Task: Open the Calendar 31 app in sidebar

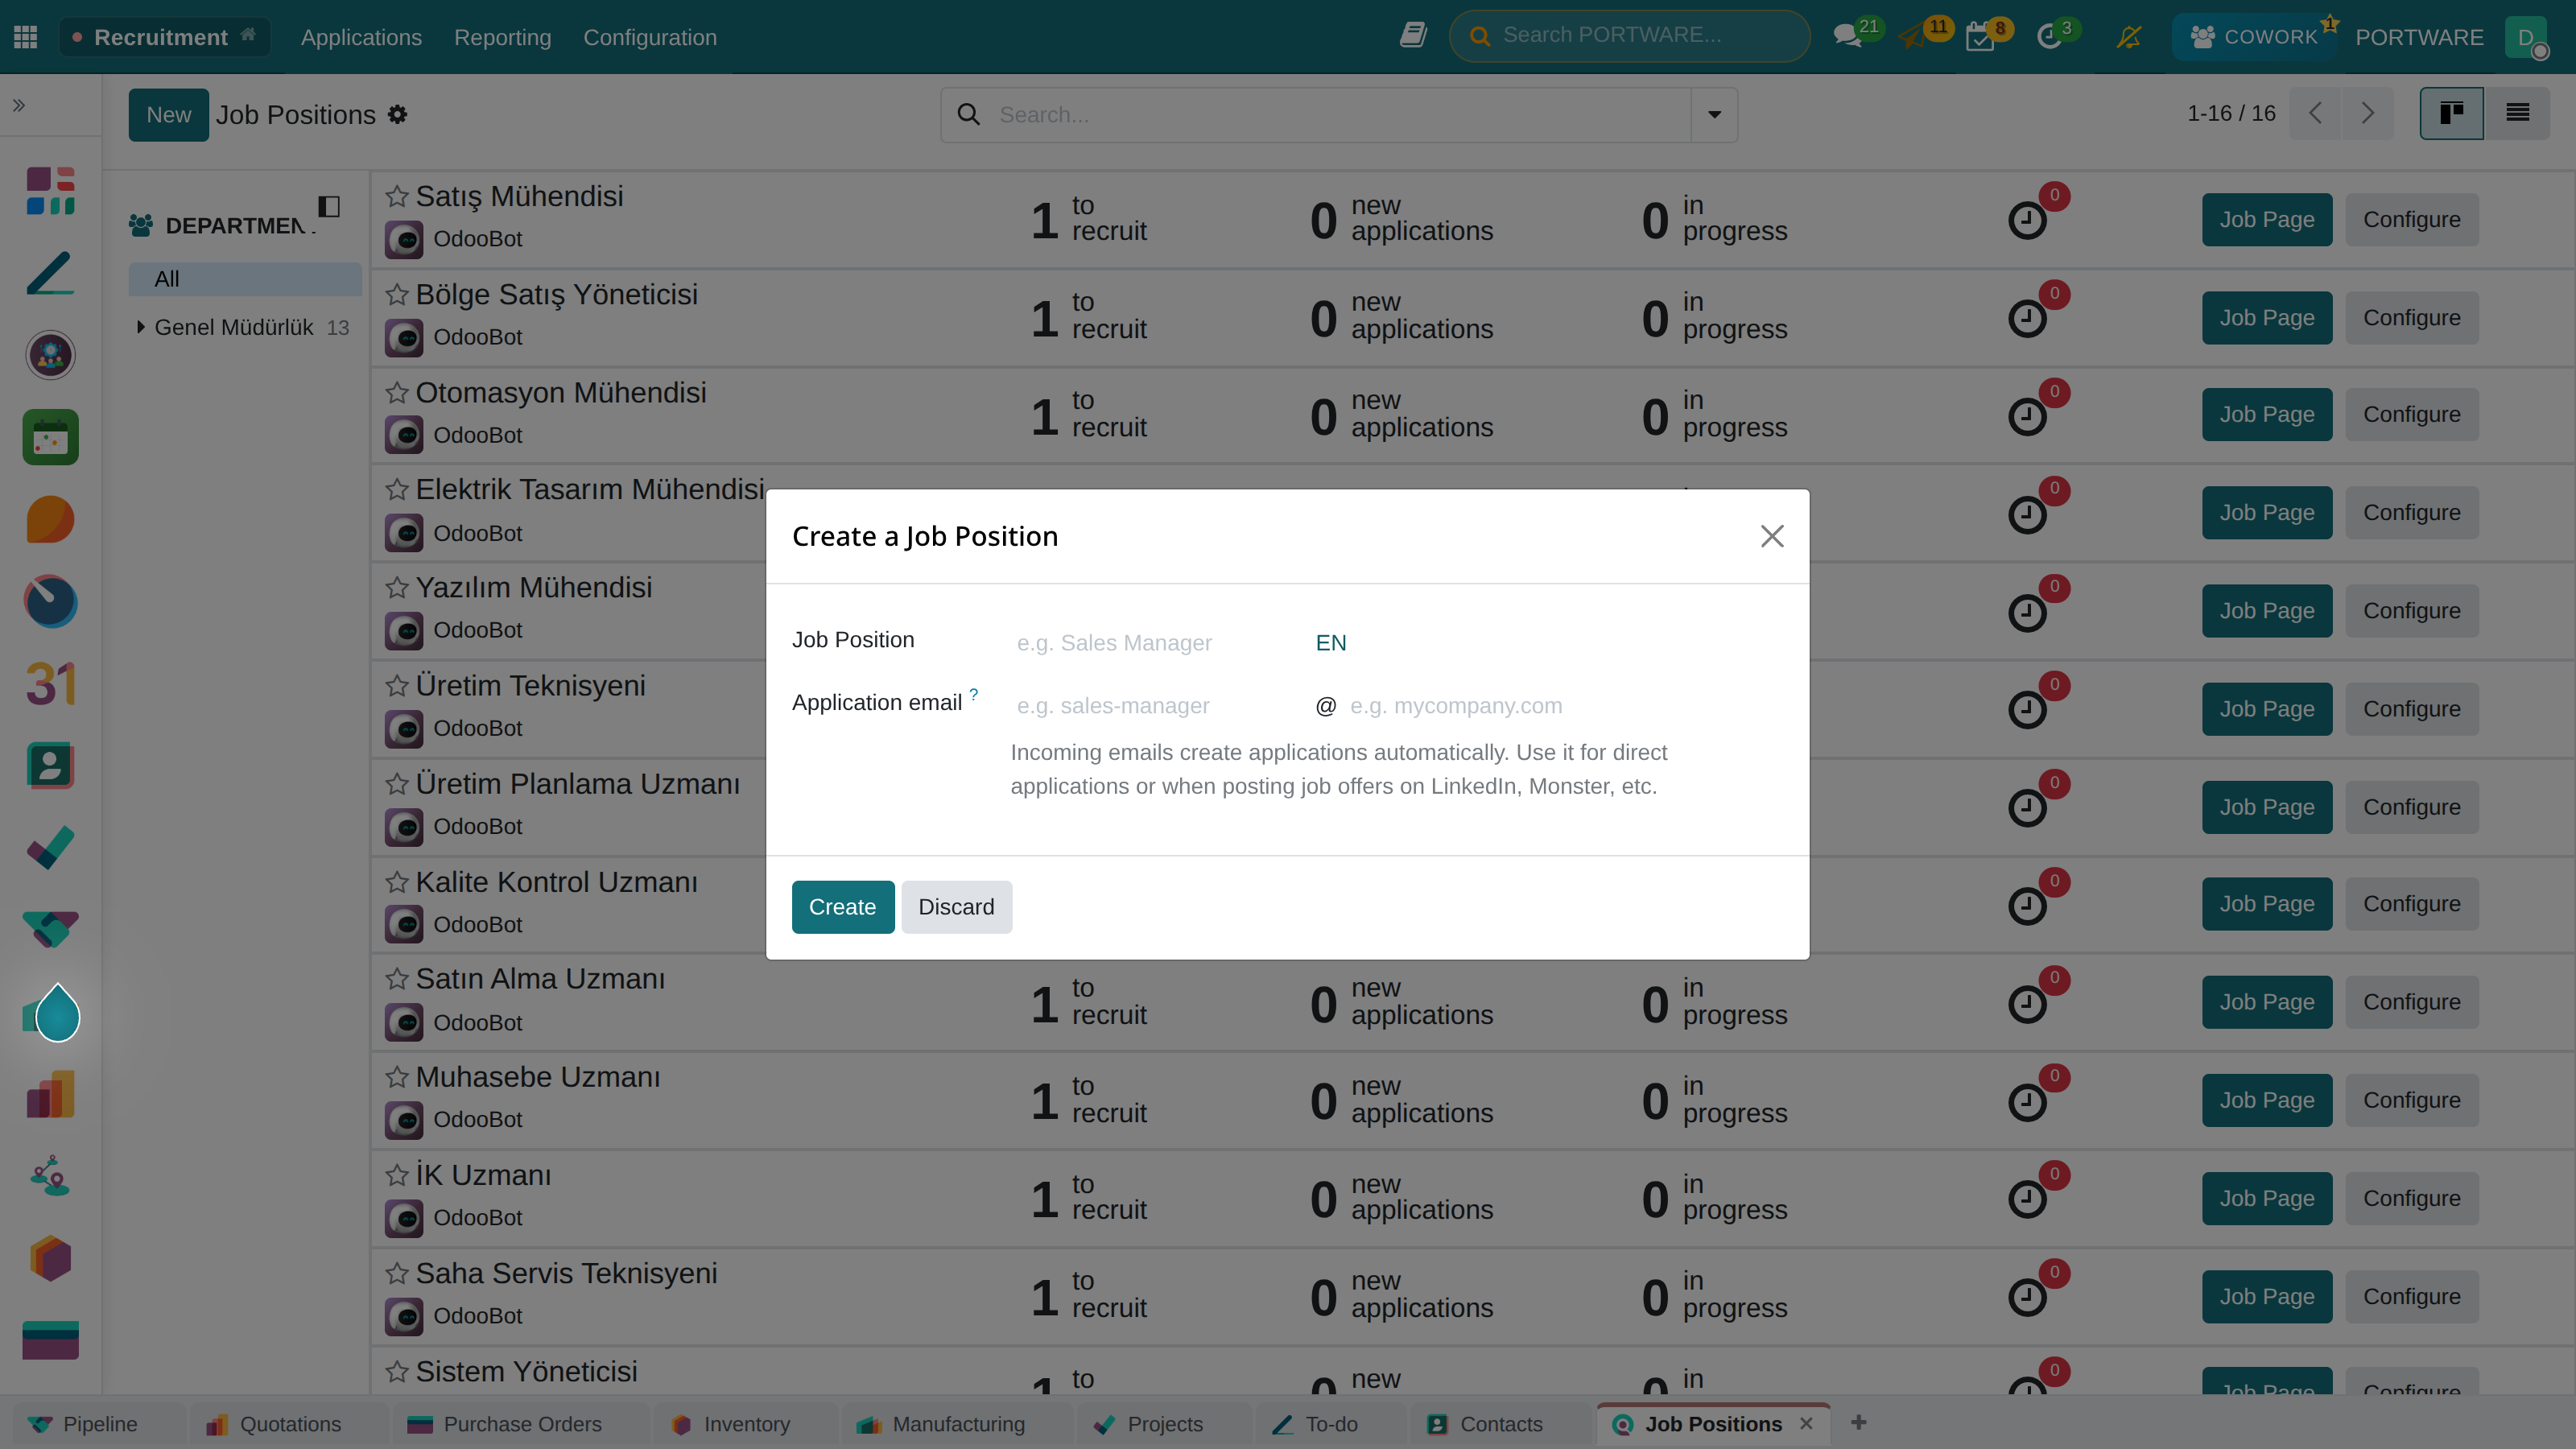Action: point(50,684)
